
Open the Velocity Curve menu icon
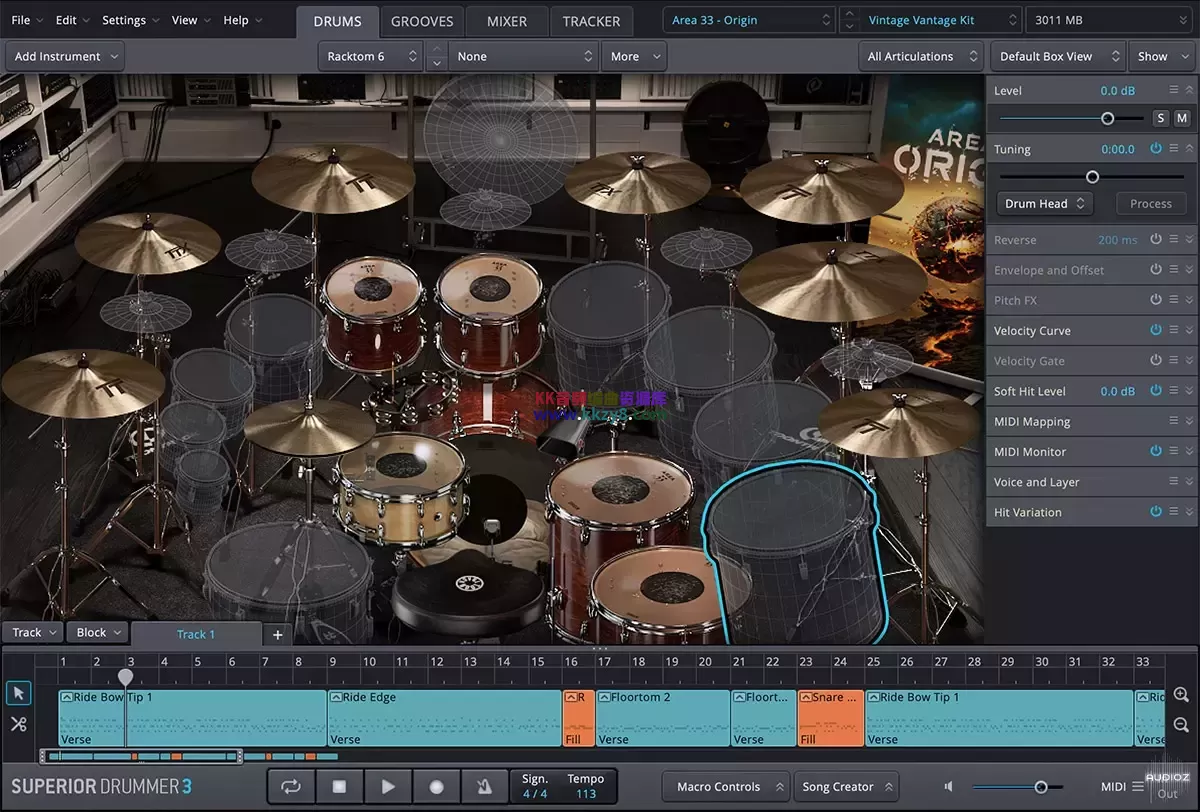[1174, 330]
